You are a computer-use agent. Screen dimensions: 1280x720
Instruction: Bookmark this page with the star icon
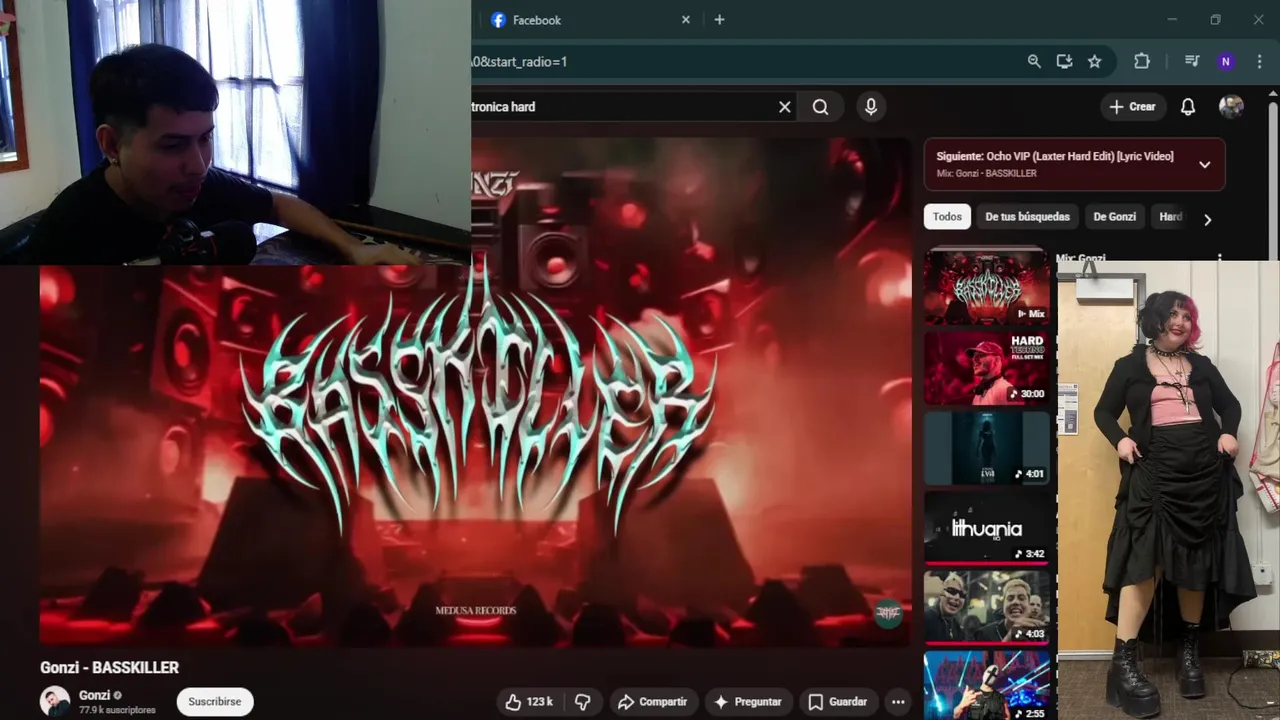click(x=1095, y=61)
